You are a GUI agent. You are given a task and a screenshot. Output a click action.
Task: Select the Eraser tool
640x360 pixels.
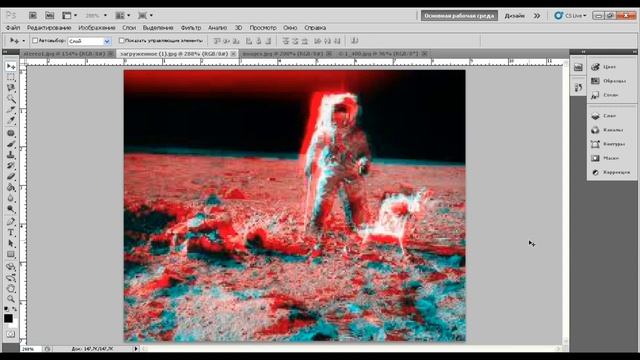coord(11,177)
